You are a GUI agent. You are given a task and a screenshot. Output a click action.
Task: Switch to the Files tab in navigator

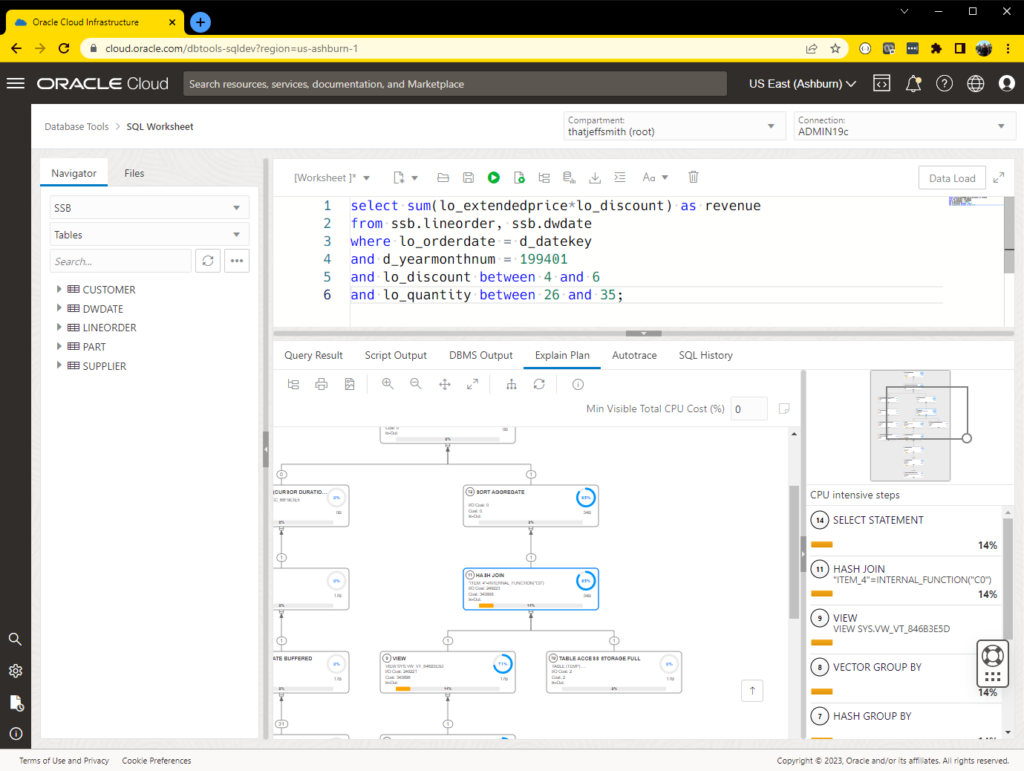(134, 173)
